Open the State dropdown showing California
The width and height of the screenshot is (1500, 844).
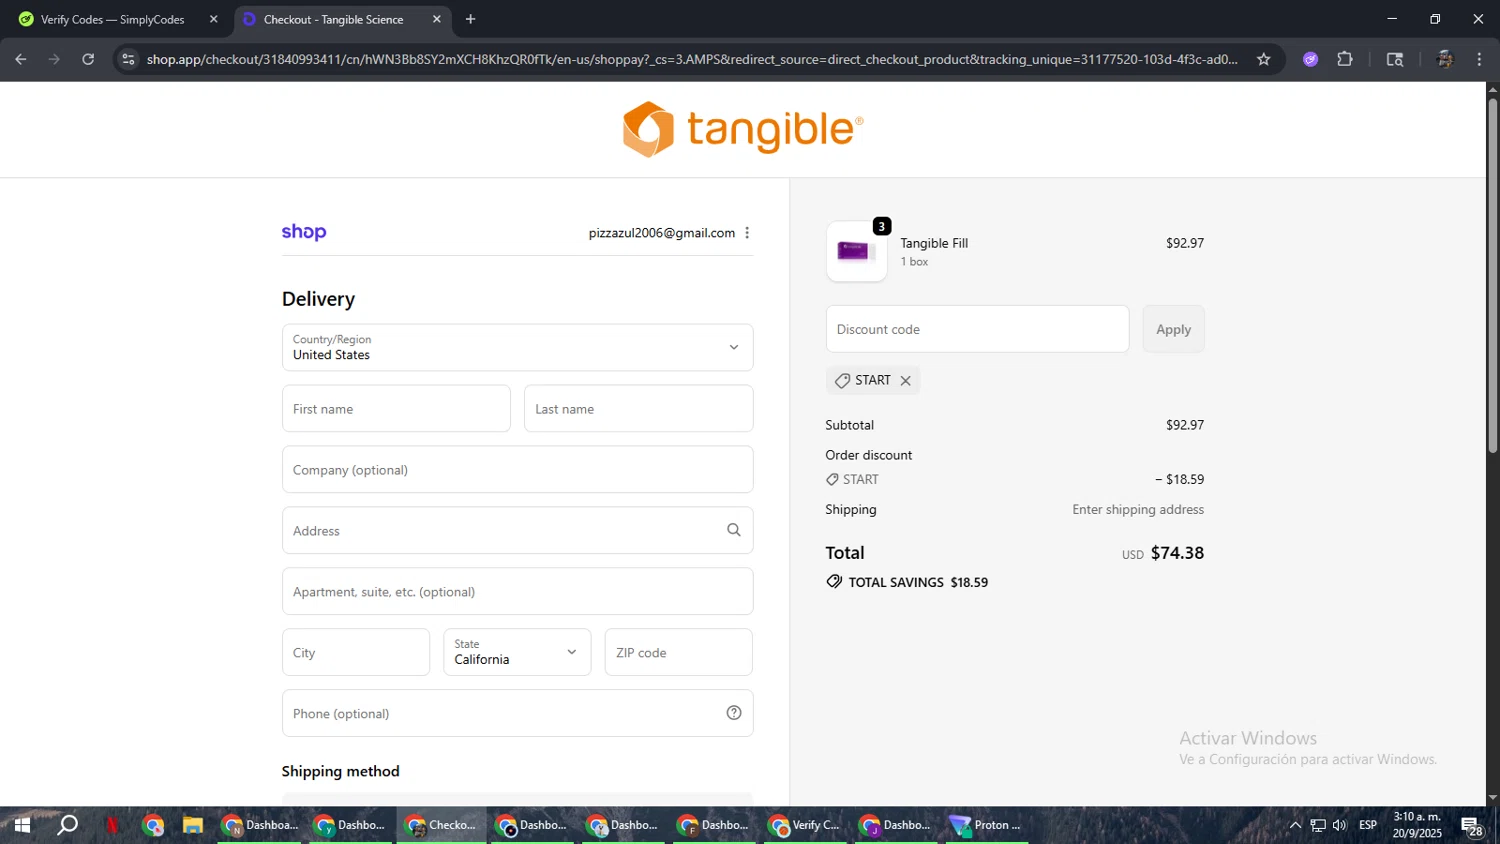tap(517, 652)
